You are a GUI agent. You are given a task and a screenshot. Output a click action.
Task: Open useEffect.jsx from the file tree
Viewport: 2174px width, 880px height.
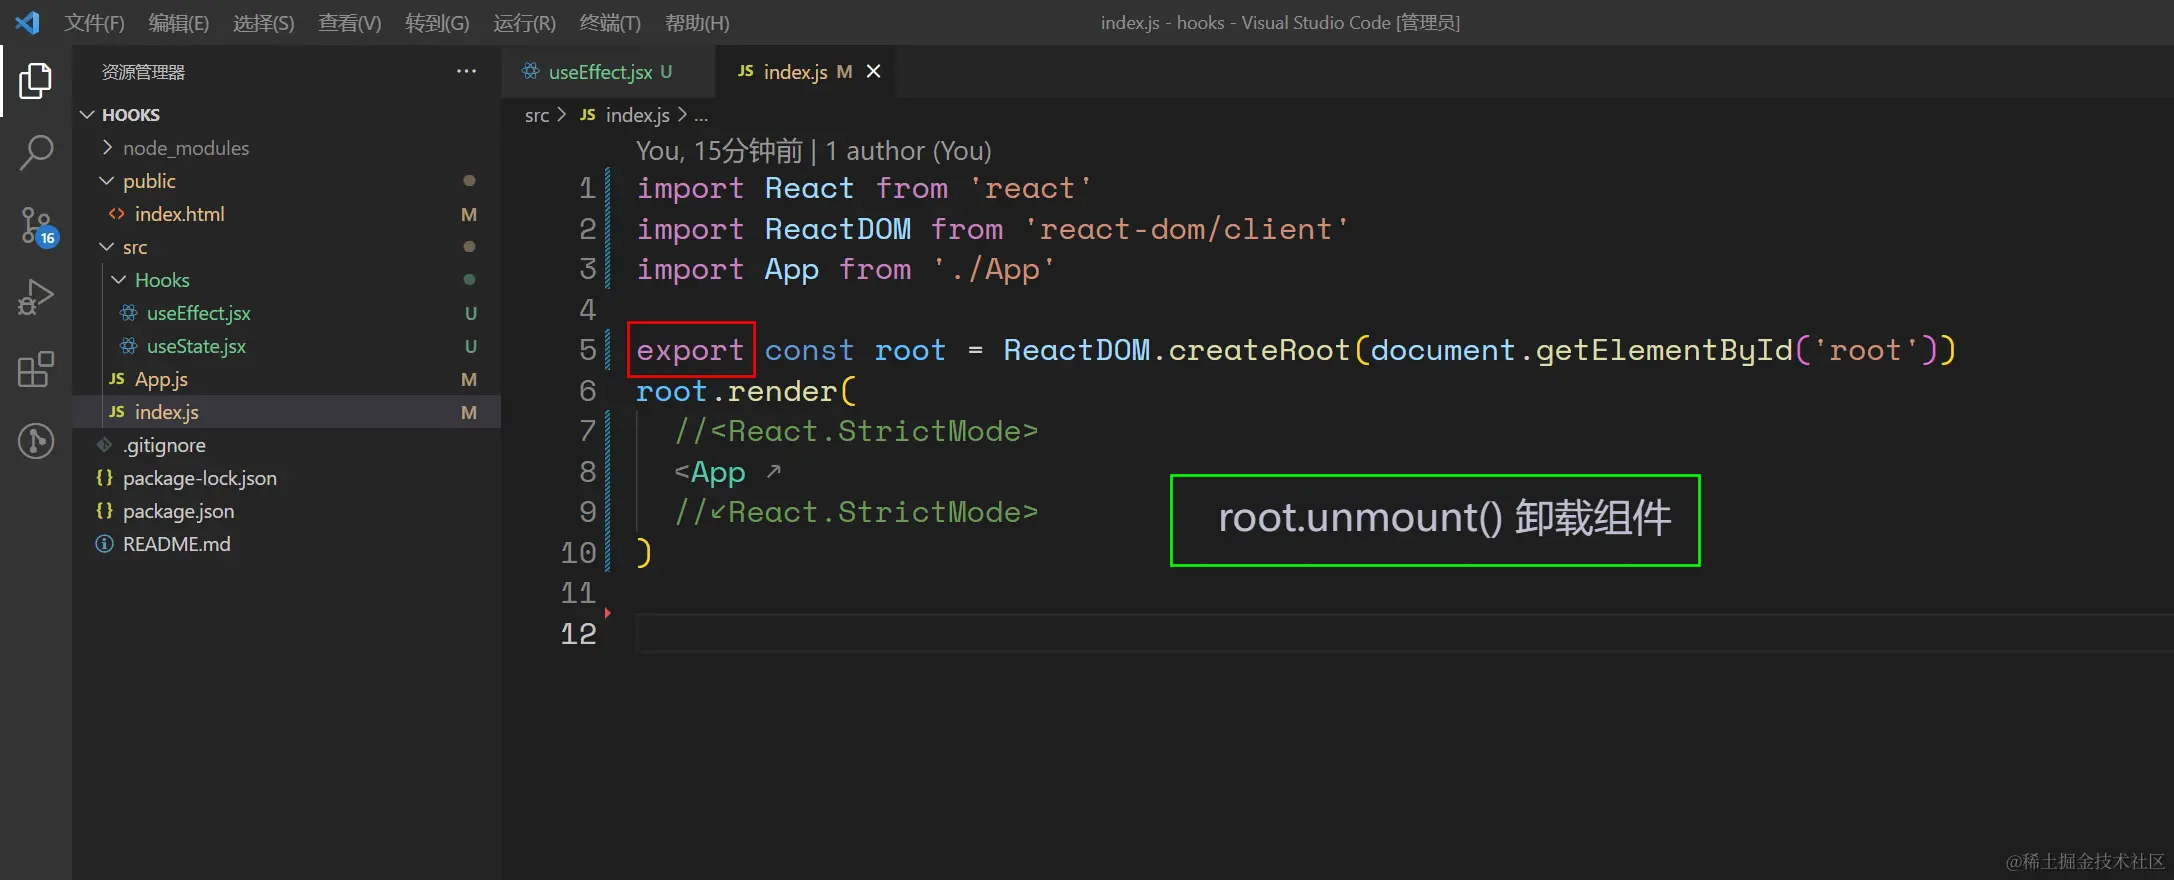(x=199, y=313)
